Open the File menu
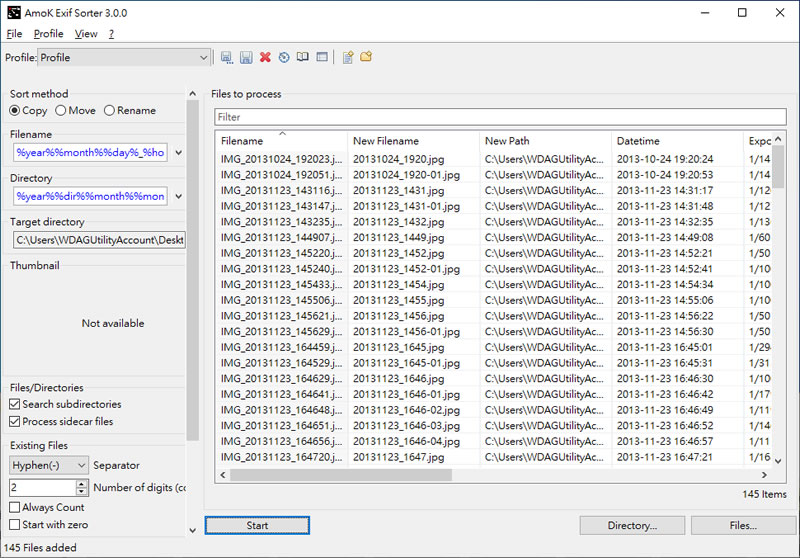 point(14,34)
